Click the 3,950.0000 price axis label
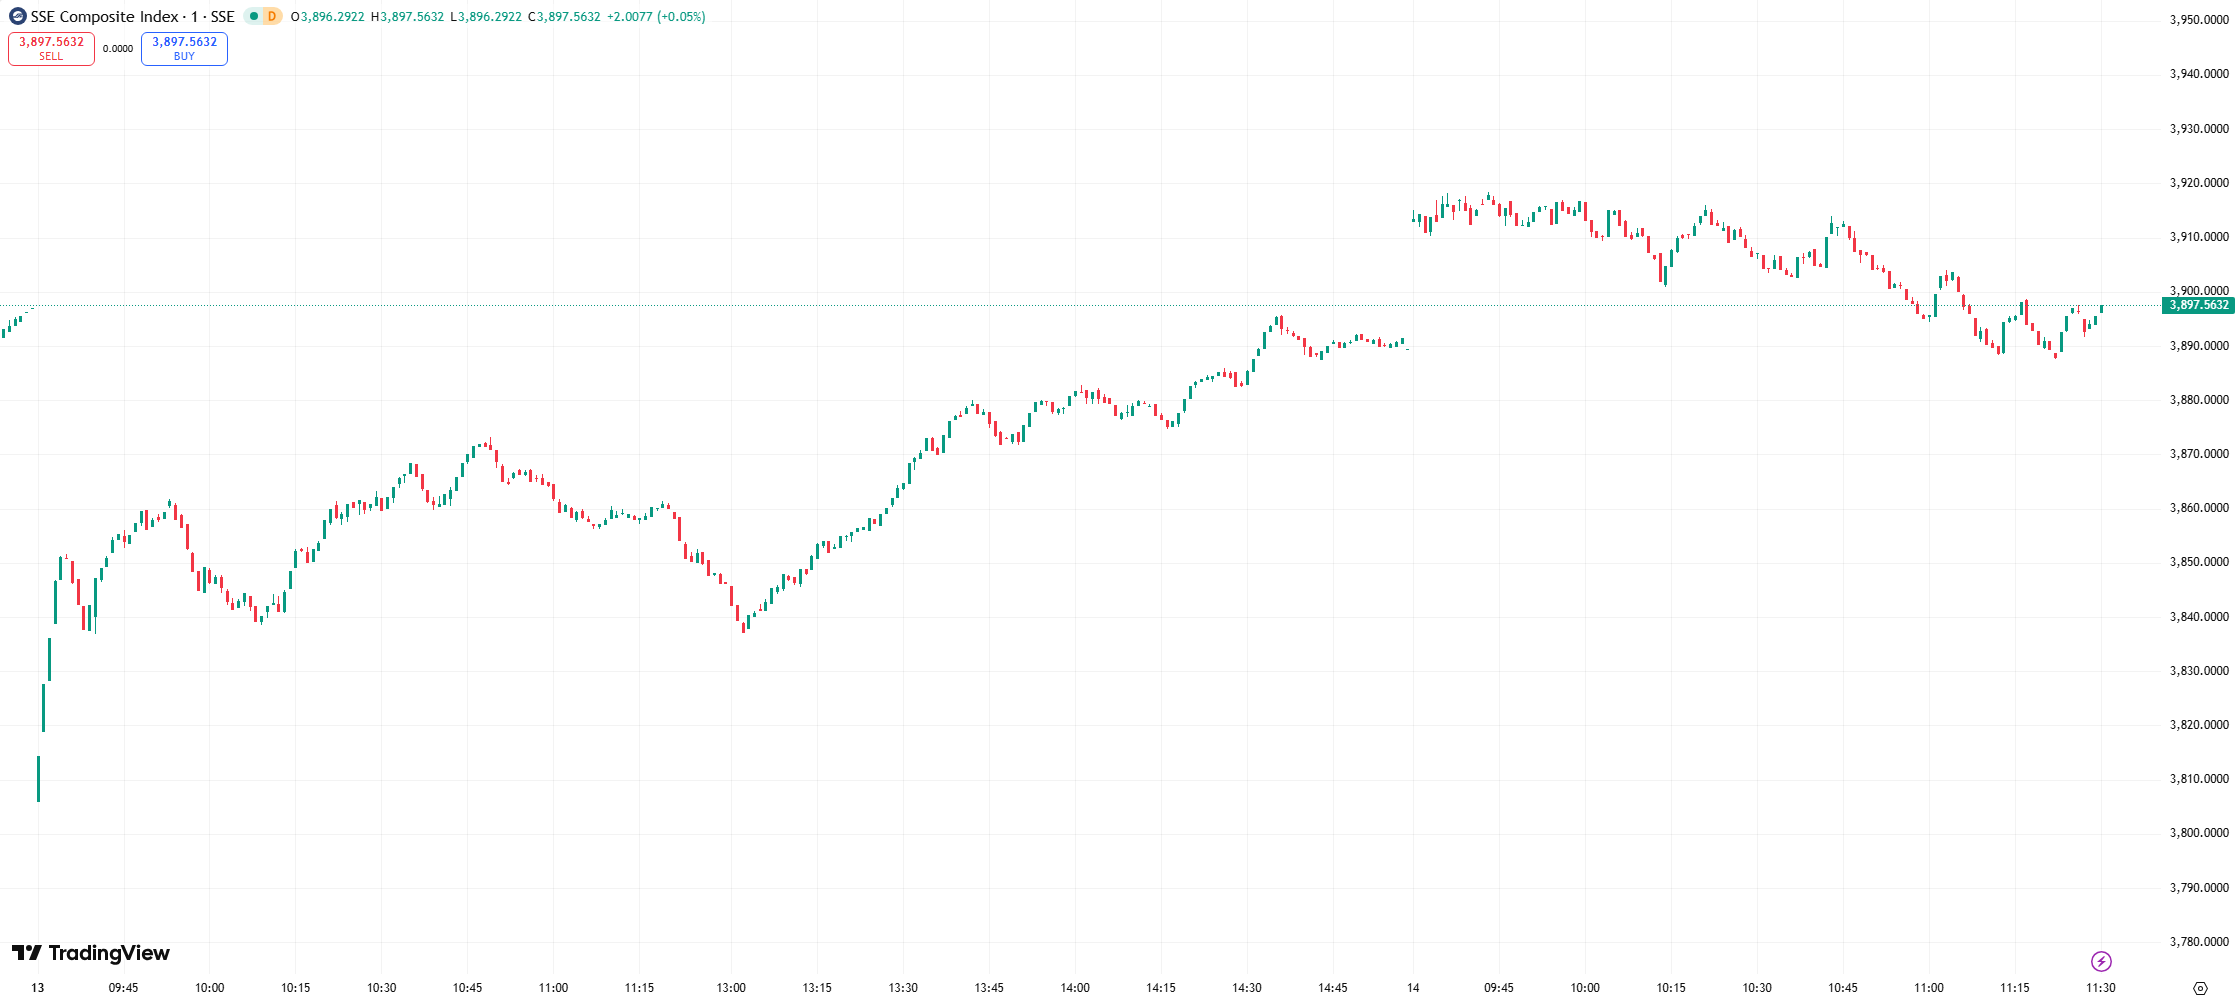2237x1002 pixels. click(2199, 20)
